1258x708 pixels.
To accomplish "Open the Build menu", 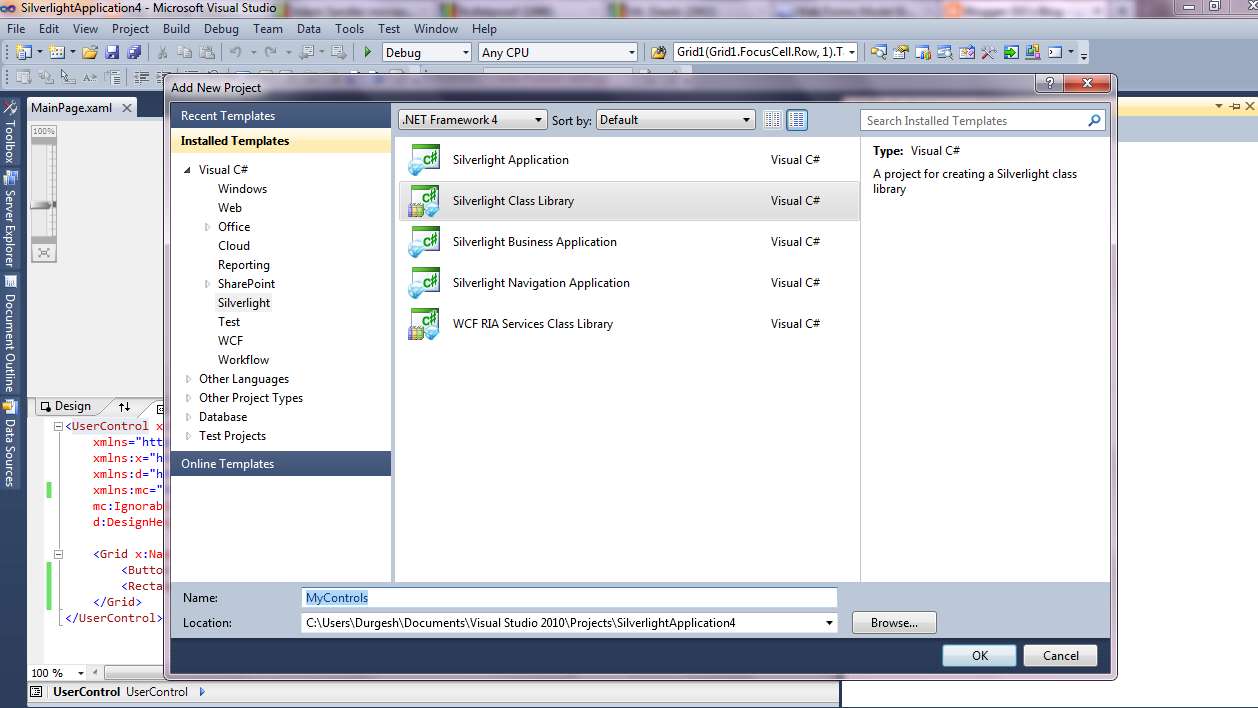I will click(176, 29).
